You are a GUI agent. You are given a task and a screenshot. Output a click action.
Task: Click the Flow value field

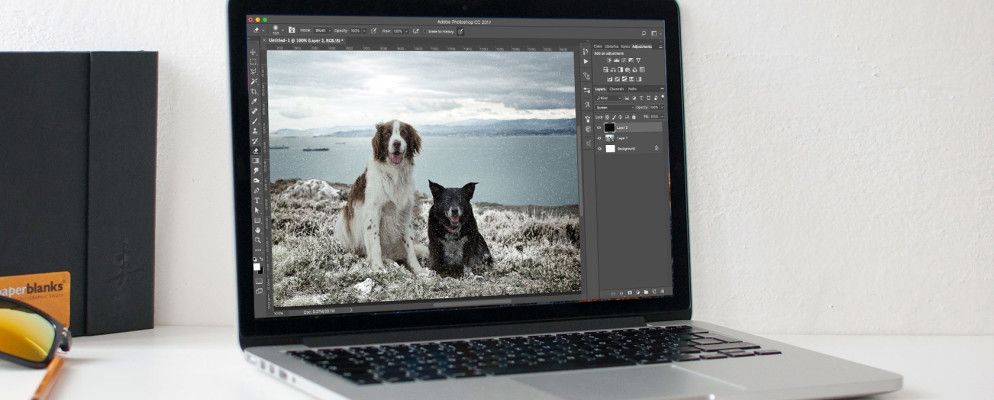point(397,31)
